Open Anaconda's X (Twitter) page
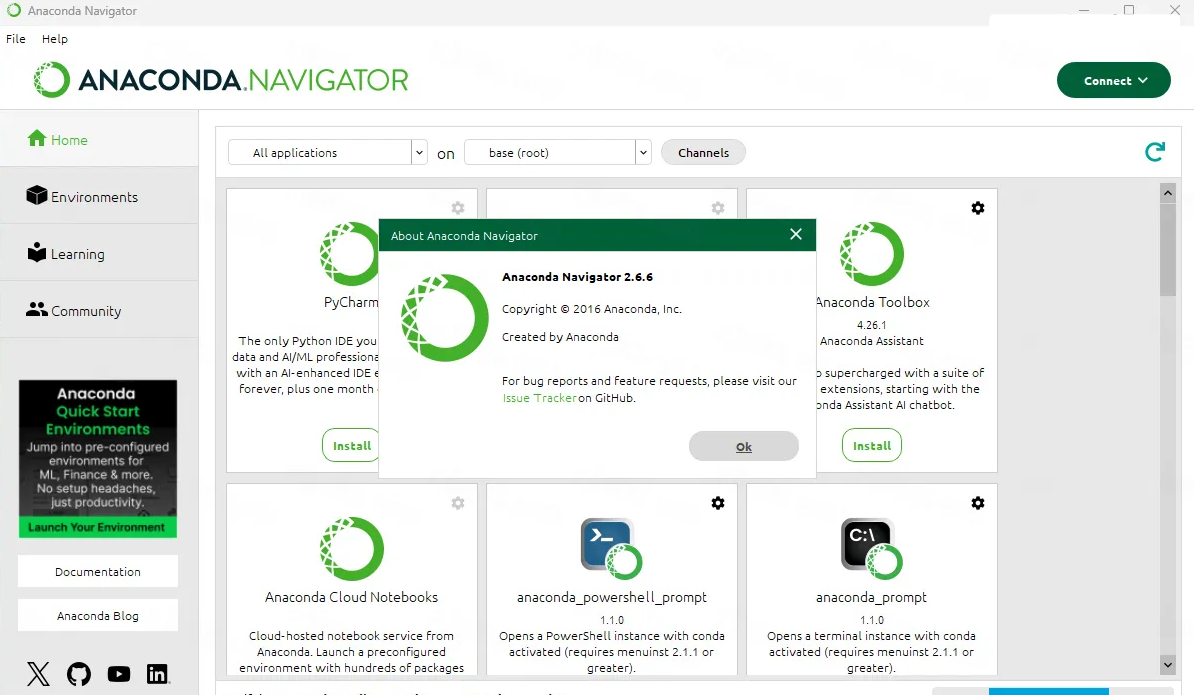Image resolution: width=1194 pixels, height=695 pixels. click(x=38, y=674)
